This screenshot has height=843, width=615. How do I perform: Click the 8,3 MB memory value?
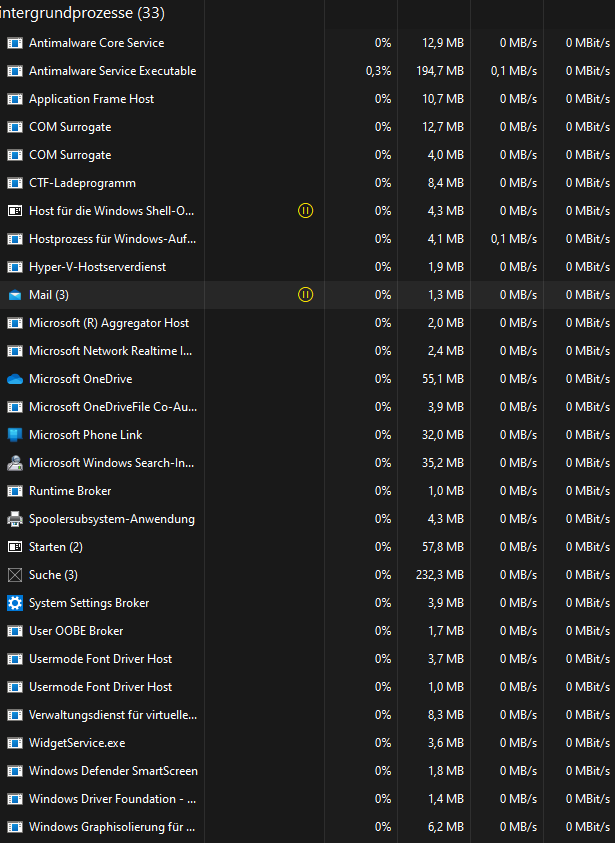tap(446, 715)
